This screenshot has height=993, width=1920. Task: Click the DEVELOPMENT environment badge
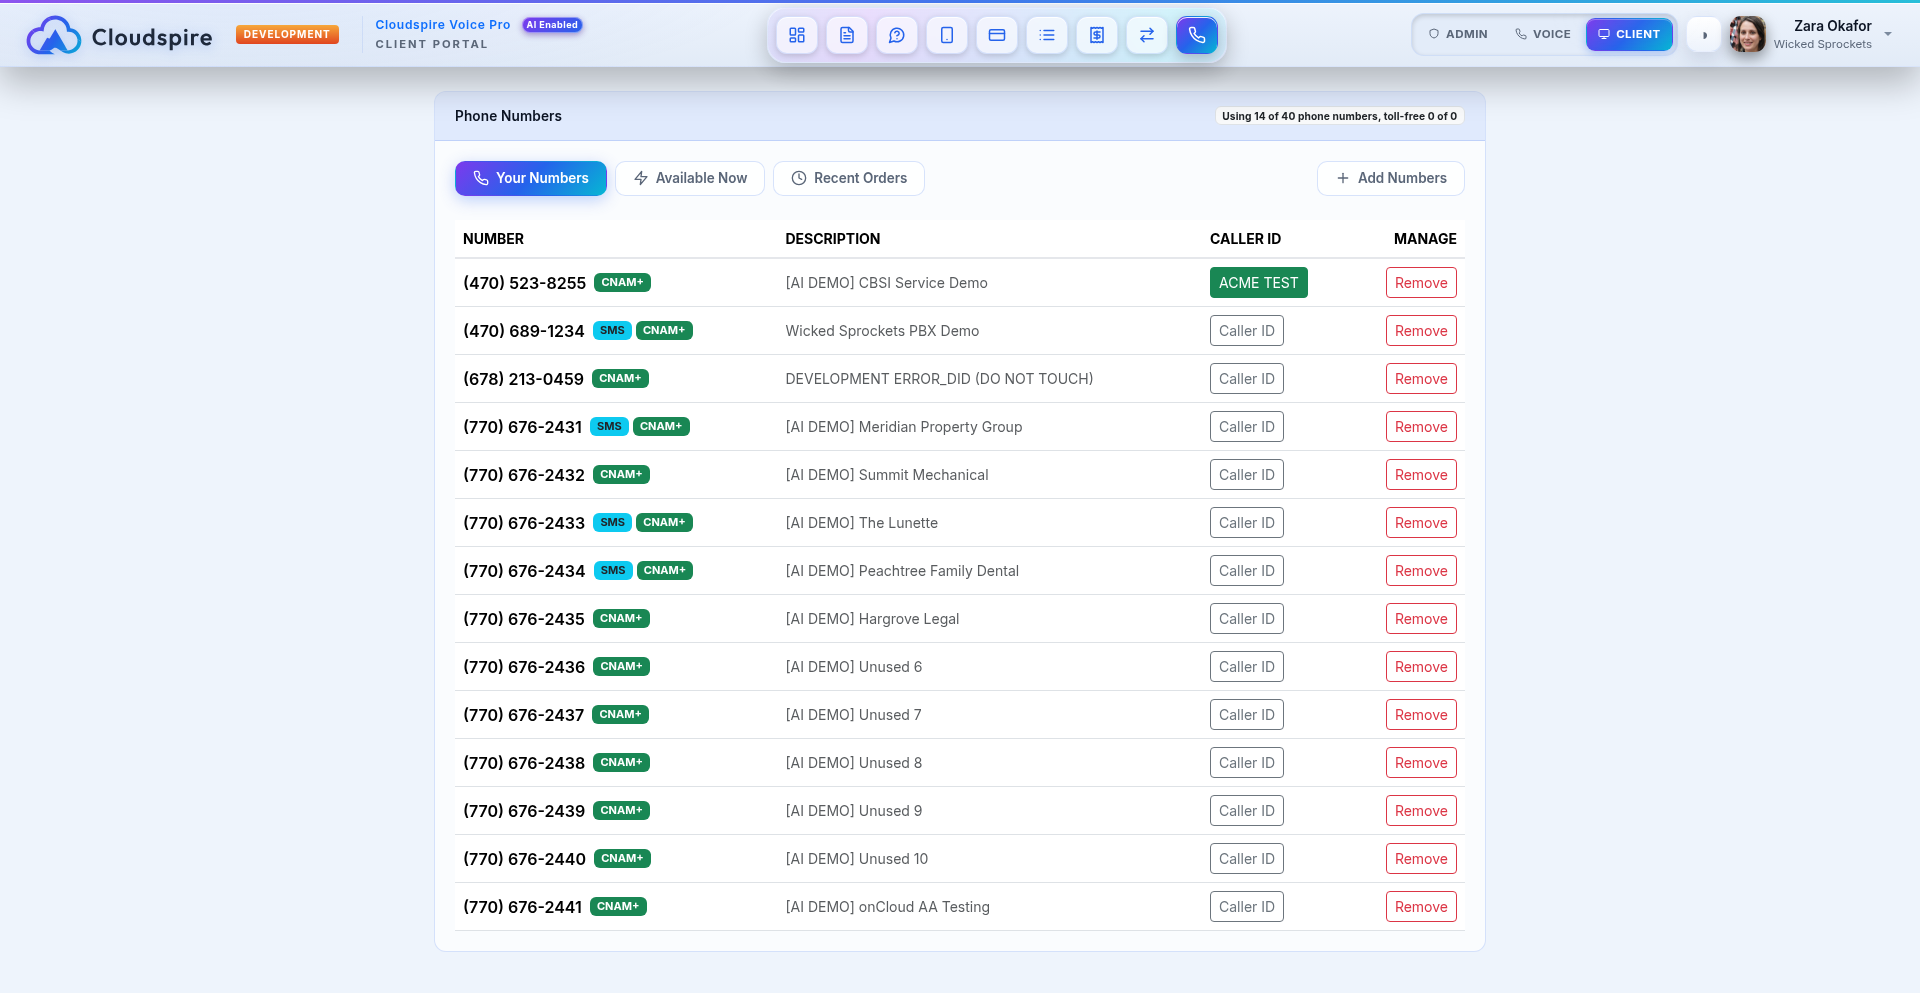(287, 34)
